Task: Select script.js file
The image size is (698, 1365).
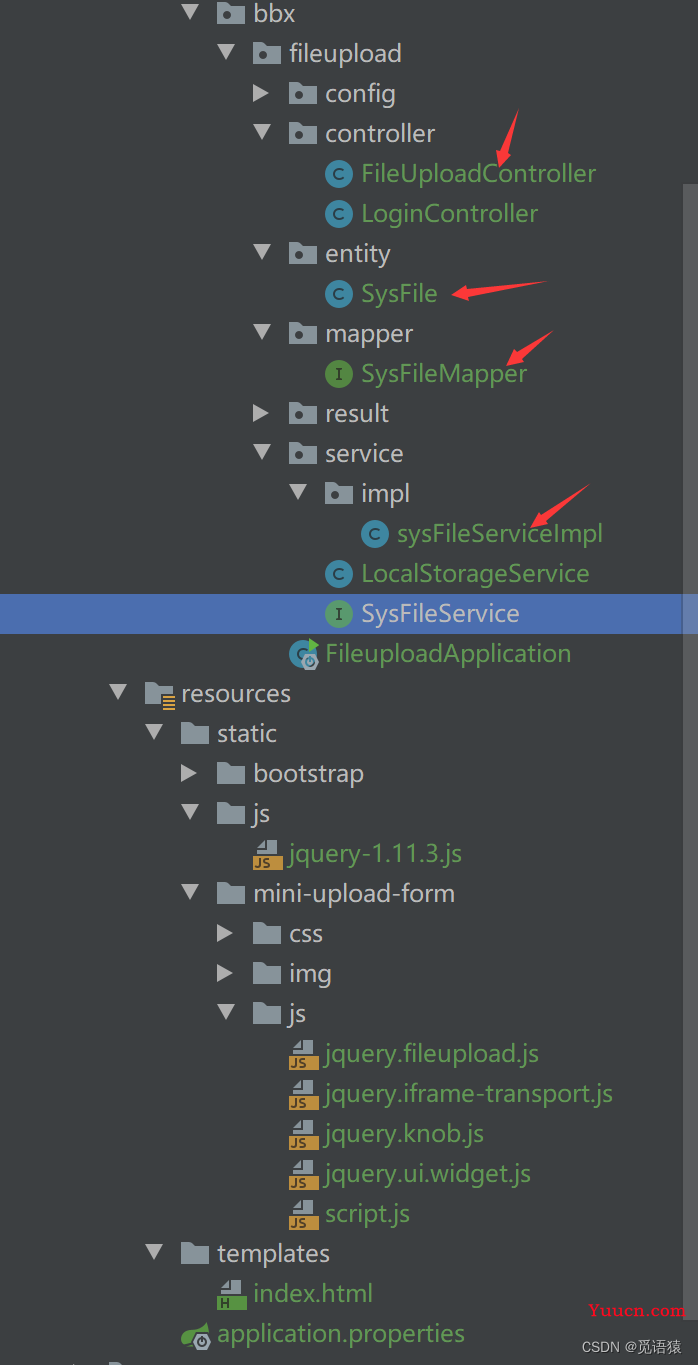Action: 367,1214
